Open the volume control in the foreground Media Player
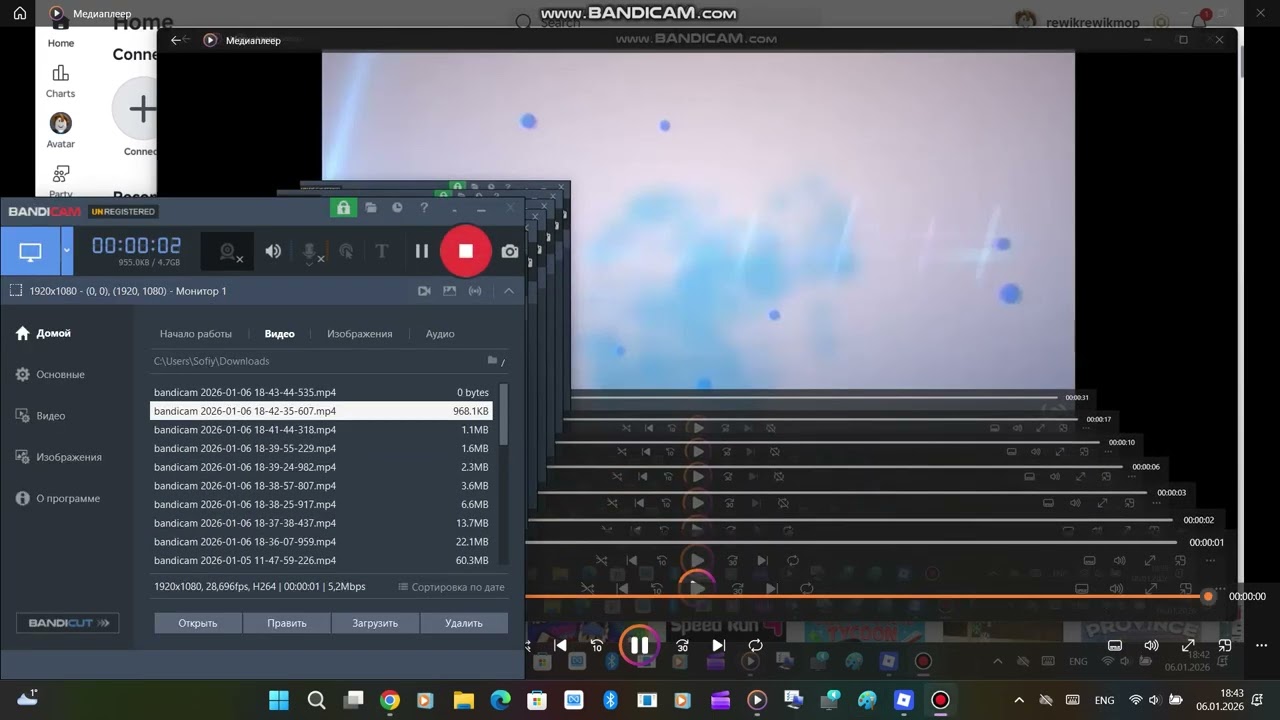Viewport: 1280px width, 720px height. click(x=1151, y=646)
